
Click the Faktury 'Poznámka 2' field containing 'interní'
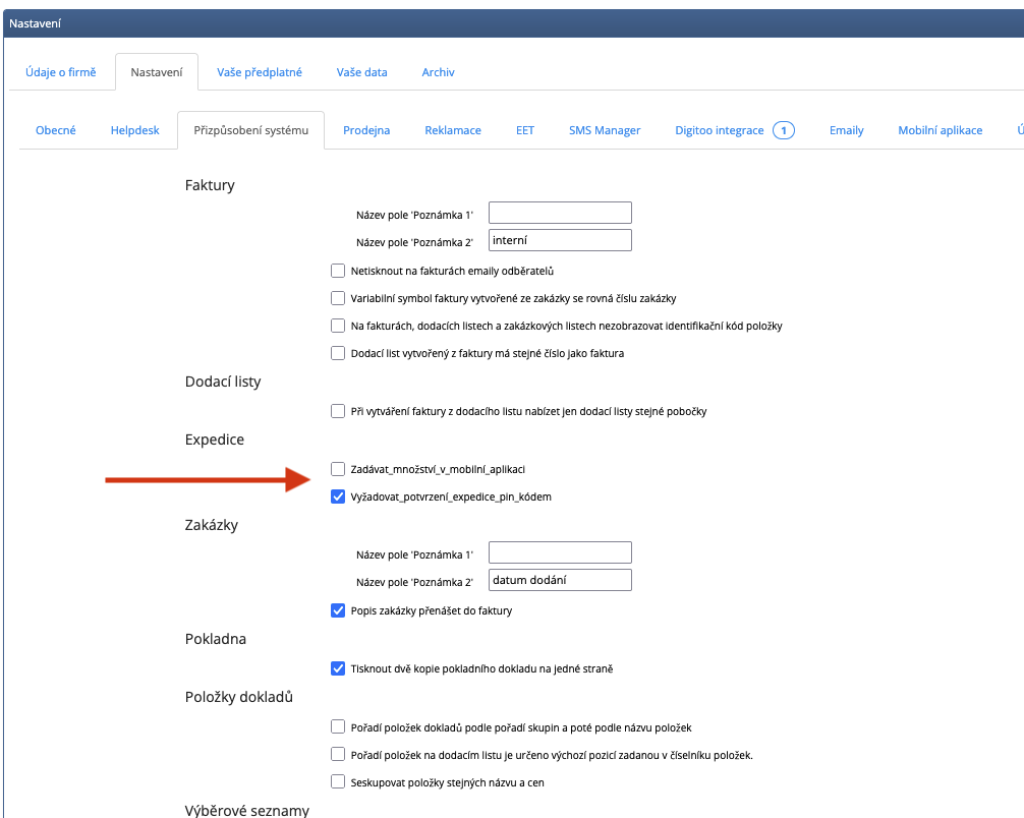[560, 240]
